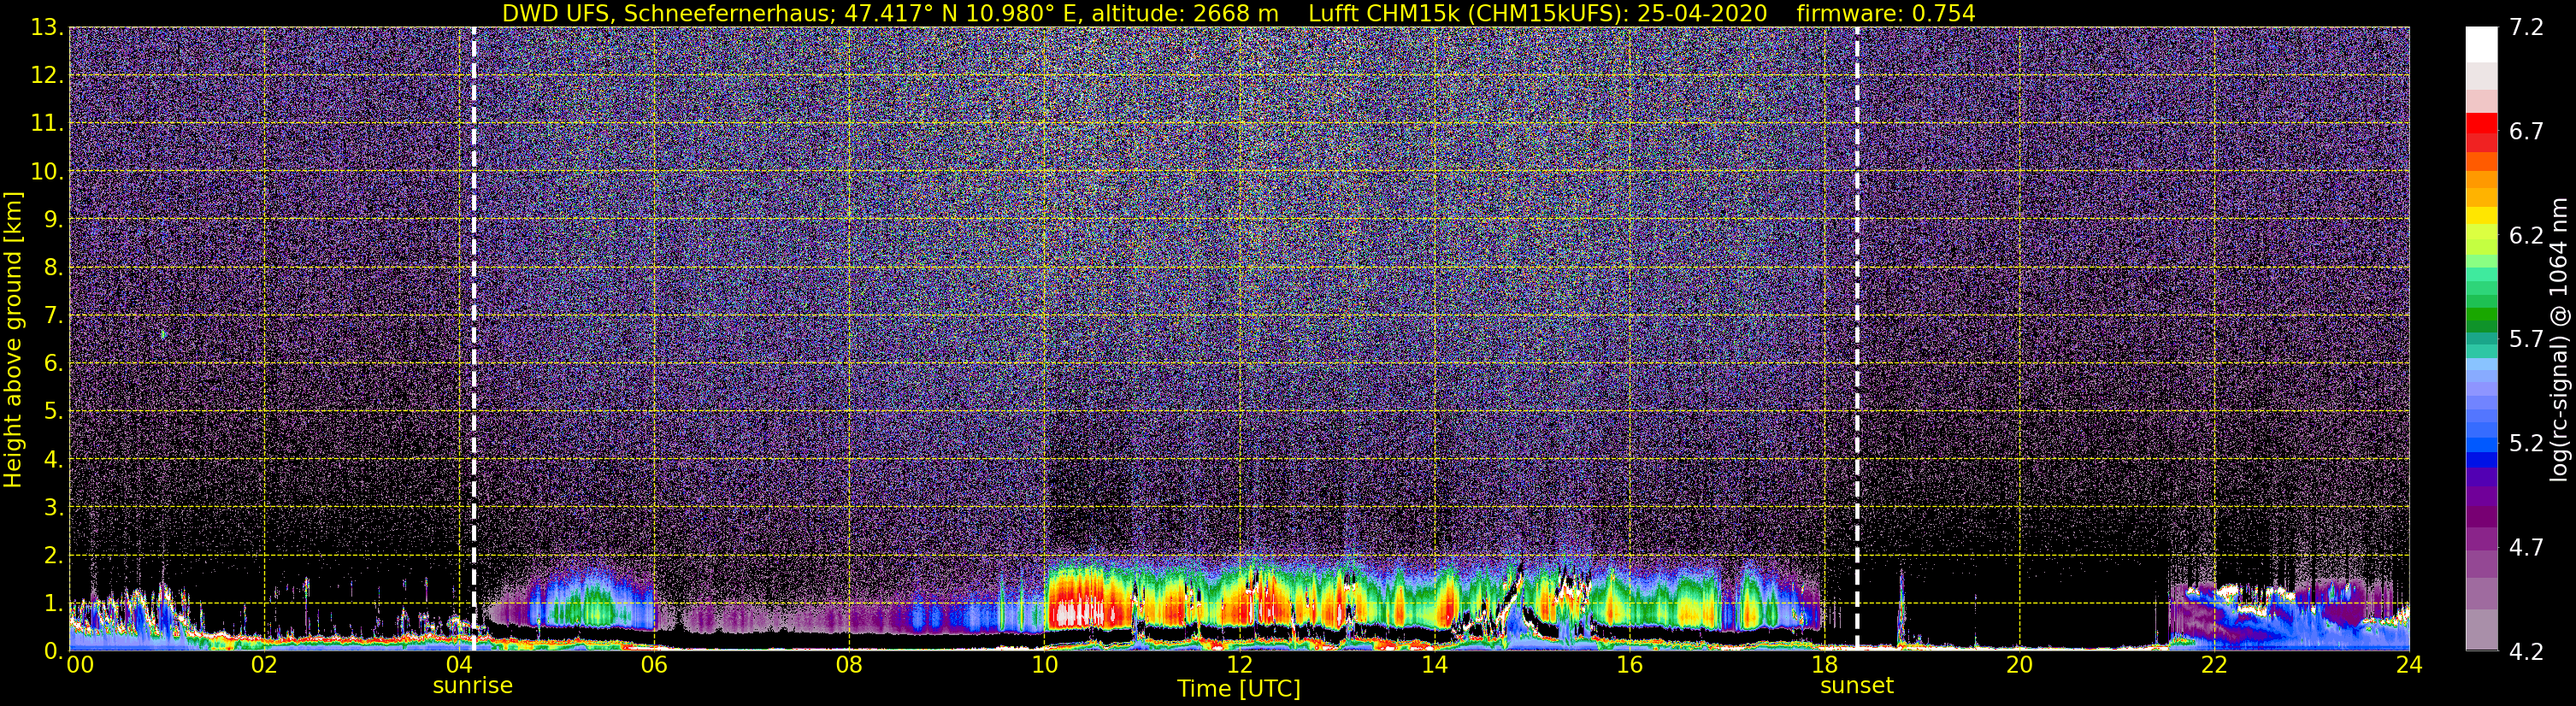Click the 'Time [UTC]' axis label
This screenshot has height=706, width=2576.
1239,689
